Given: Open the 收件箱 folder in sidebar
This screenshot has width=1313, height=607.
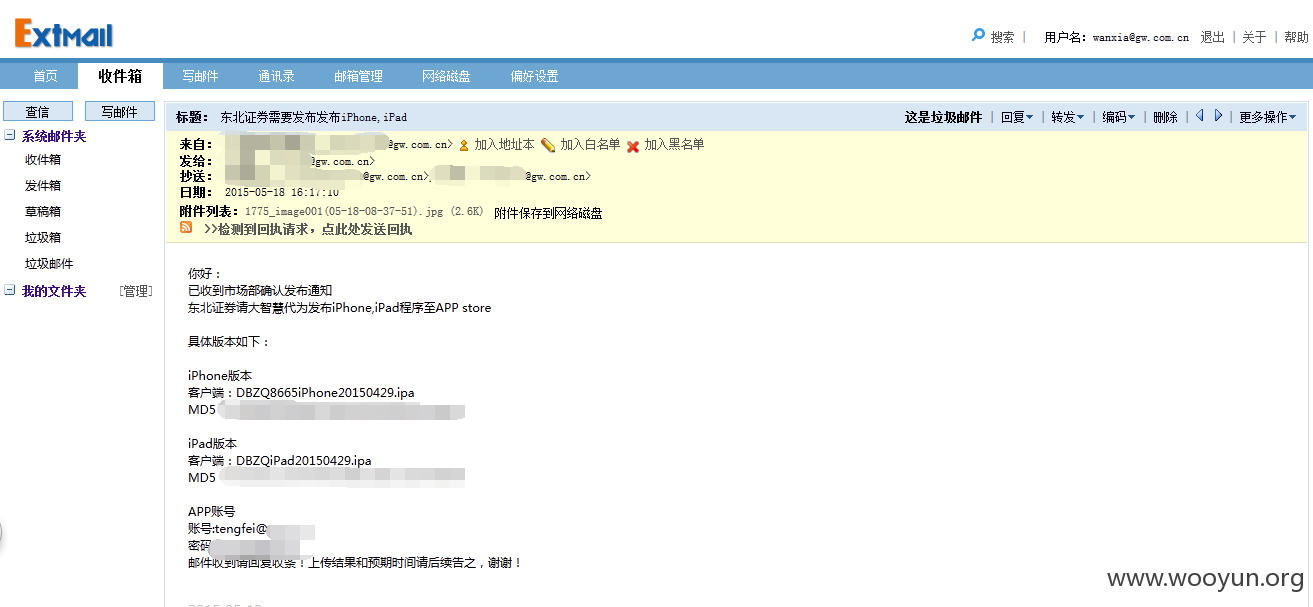Looking at the screenshot, I should tap(43, 159).
